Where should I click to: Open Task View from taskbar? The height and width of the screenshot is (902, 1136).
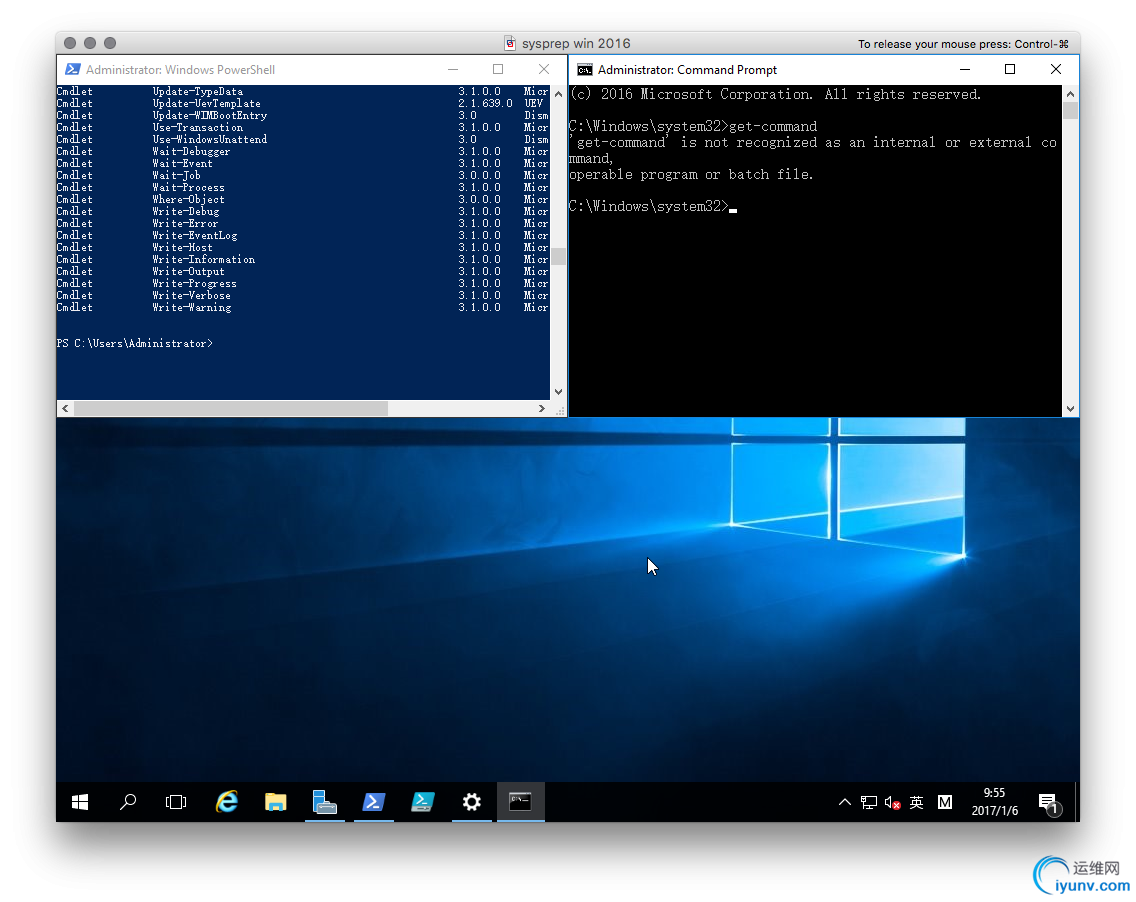[x=176, y=802]
